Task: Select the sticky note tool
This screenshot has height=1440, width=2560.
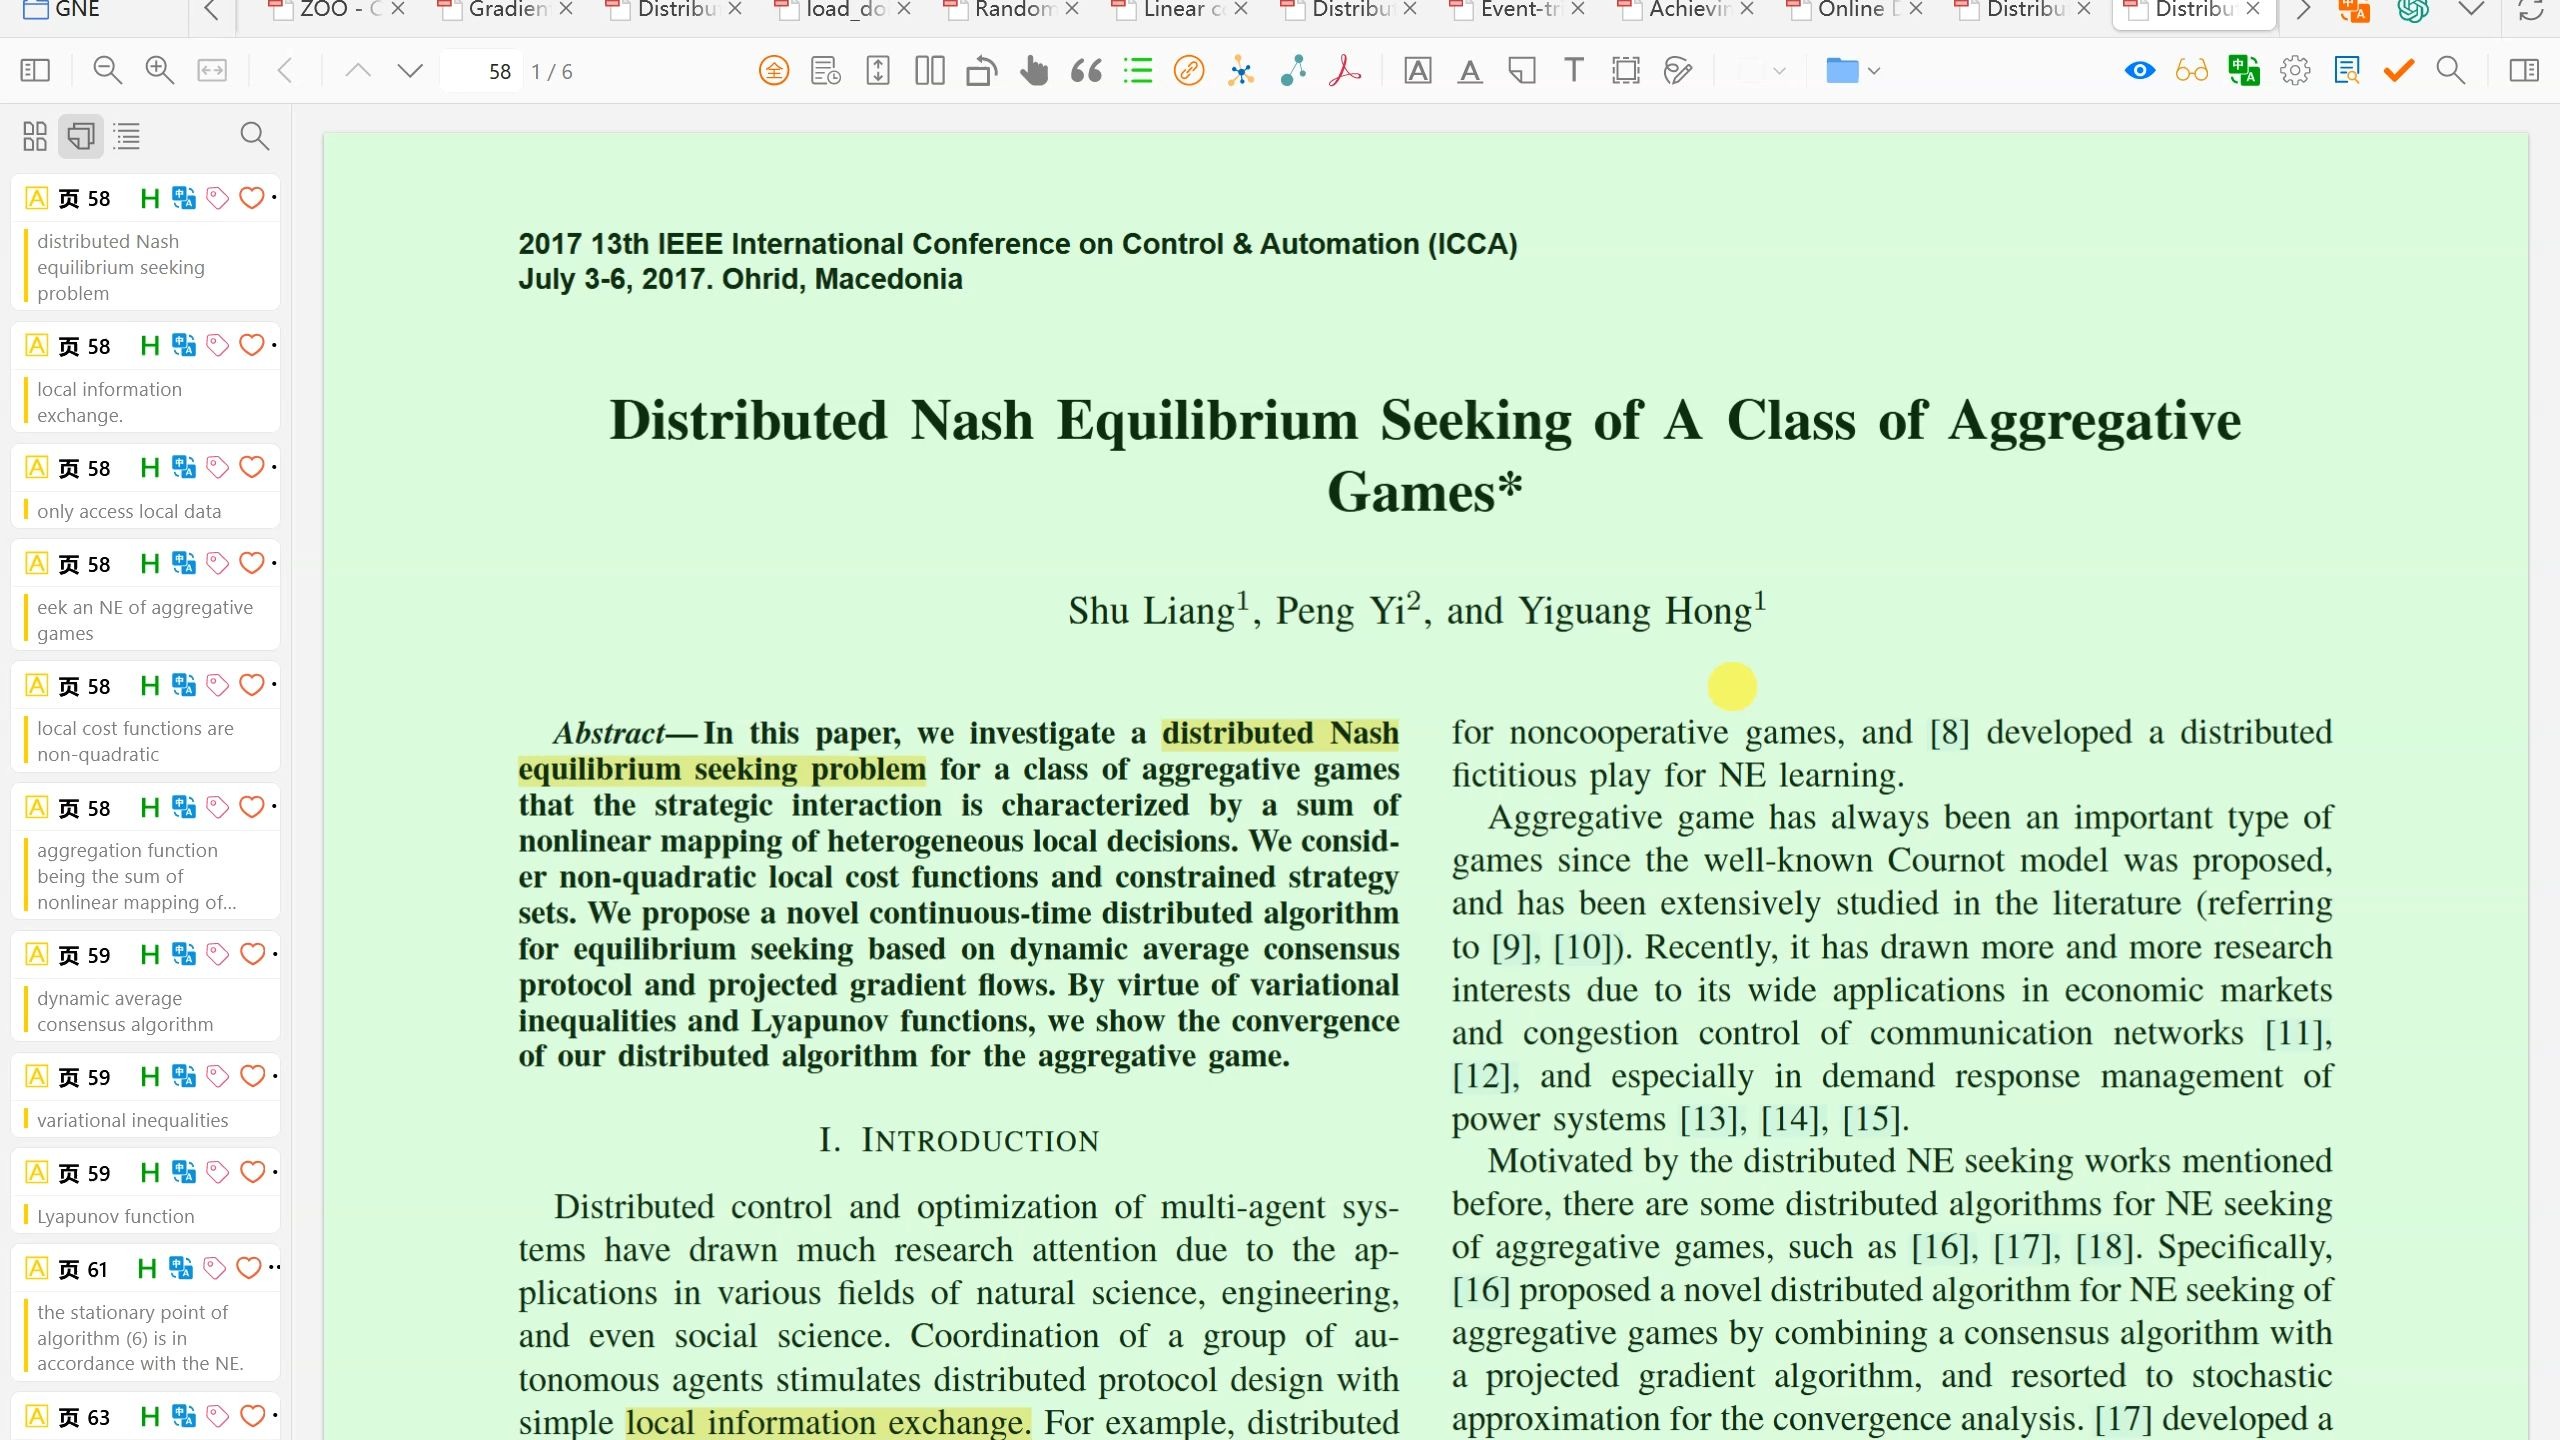Action: [x=1521, y=70]
